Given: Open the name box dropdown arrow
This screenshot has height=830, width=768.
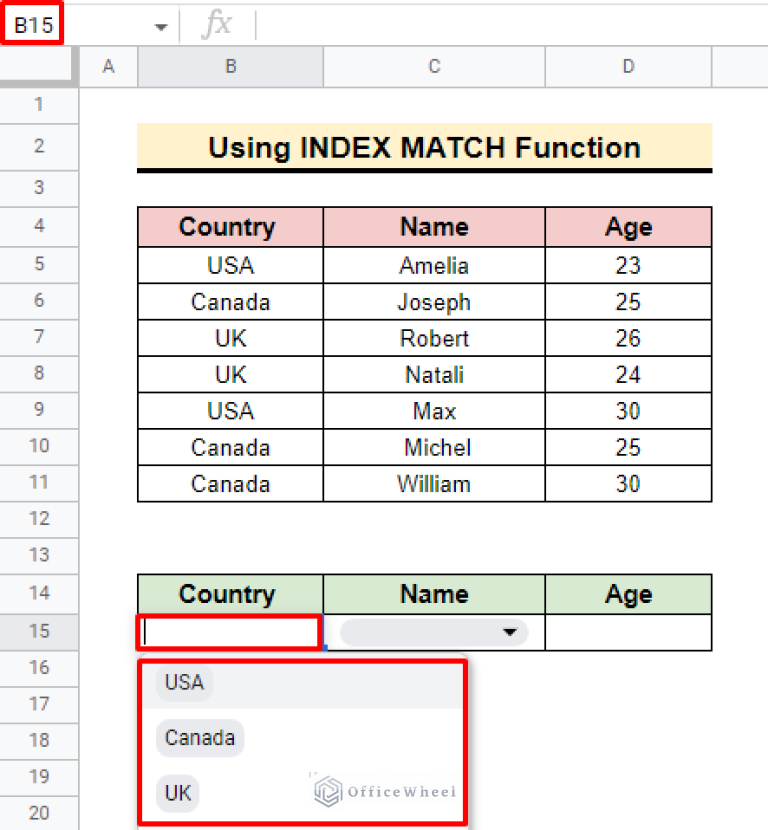Looking at the screenshot, I should [160, 27].
